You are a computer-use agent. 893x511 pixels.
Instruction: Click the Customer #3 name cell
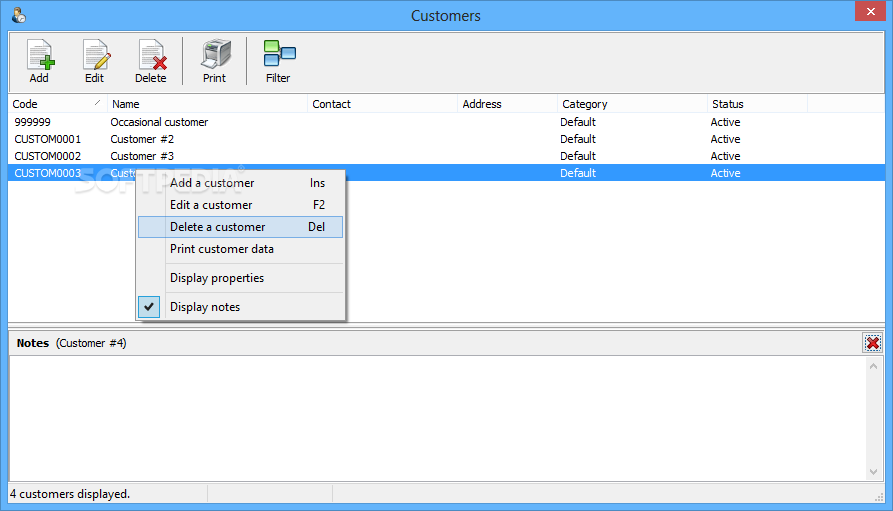(142, 156)
